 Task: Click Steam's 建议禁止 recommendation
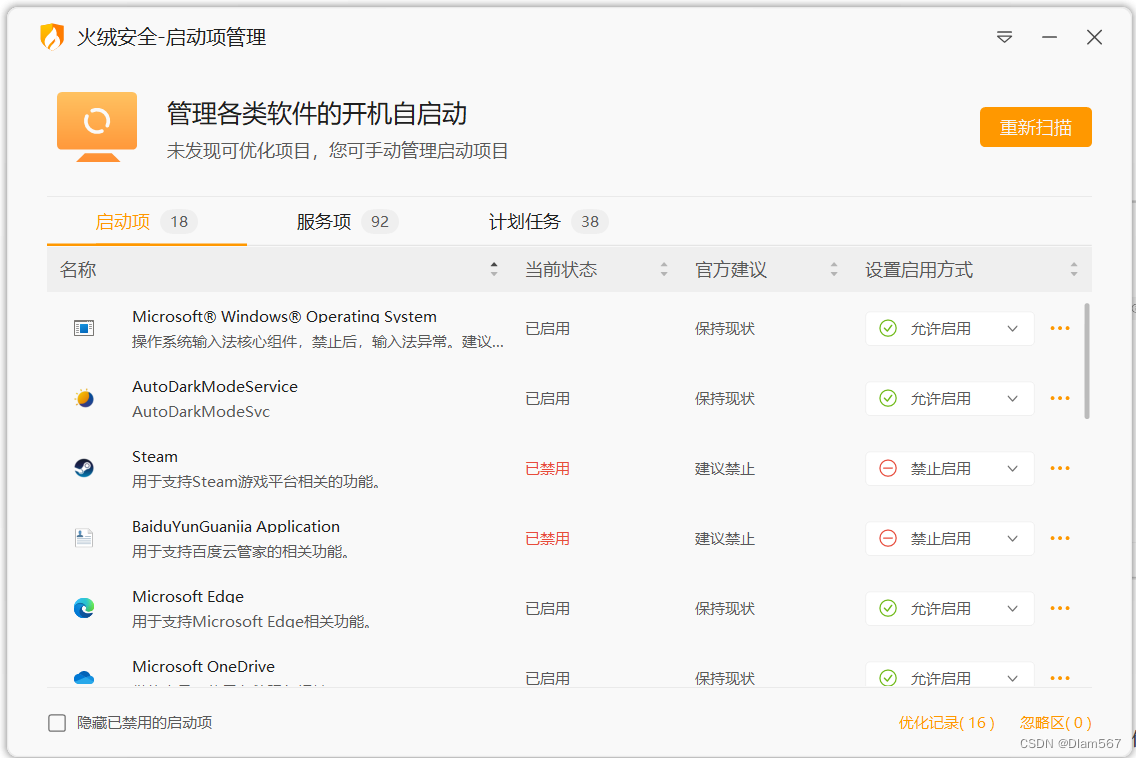[724, 469]
